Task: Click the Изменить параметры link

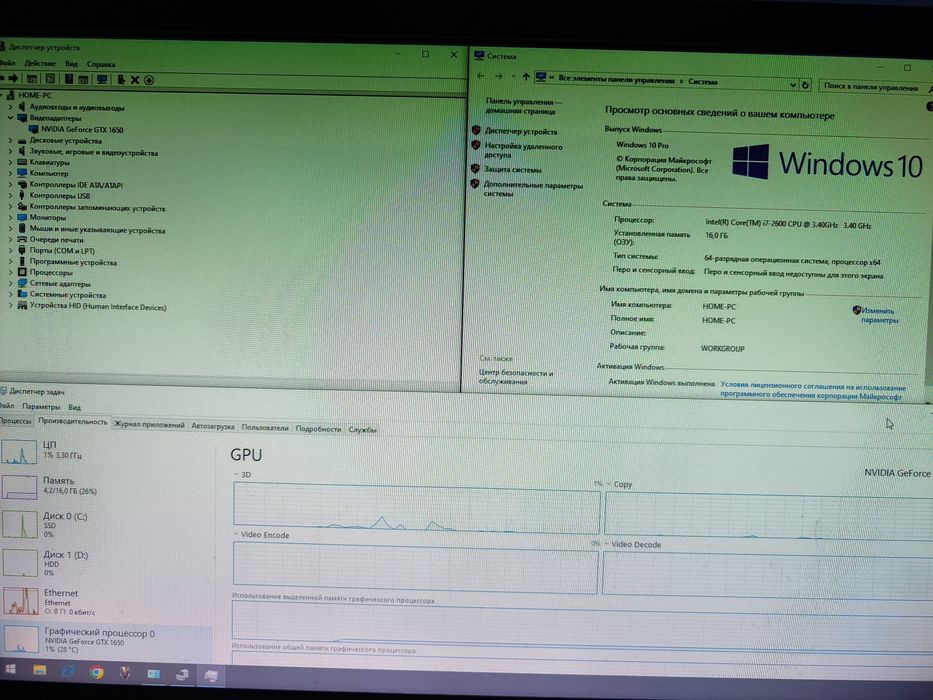Action: (x=879, y=315)
